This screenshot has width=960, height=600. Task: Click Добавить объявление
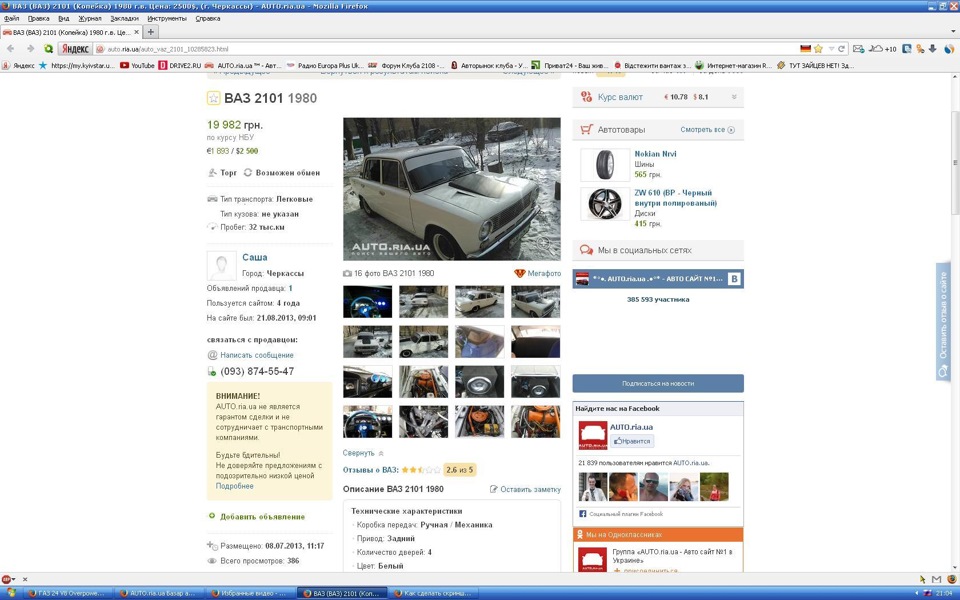(262, 517)
